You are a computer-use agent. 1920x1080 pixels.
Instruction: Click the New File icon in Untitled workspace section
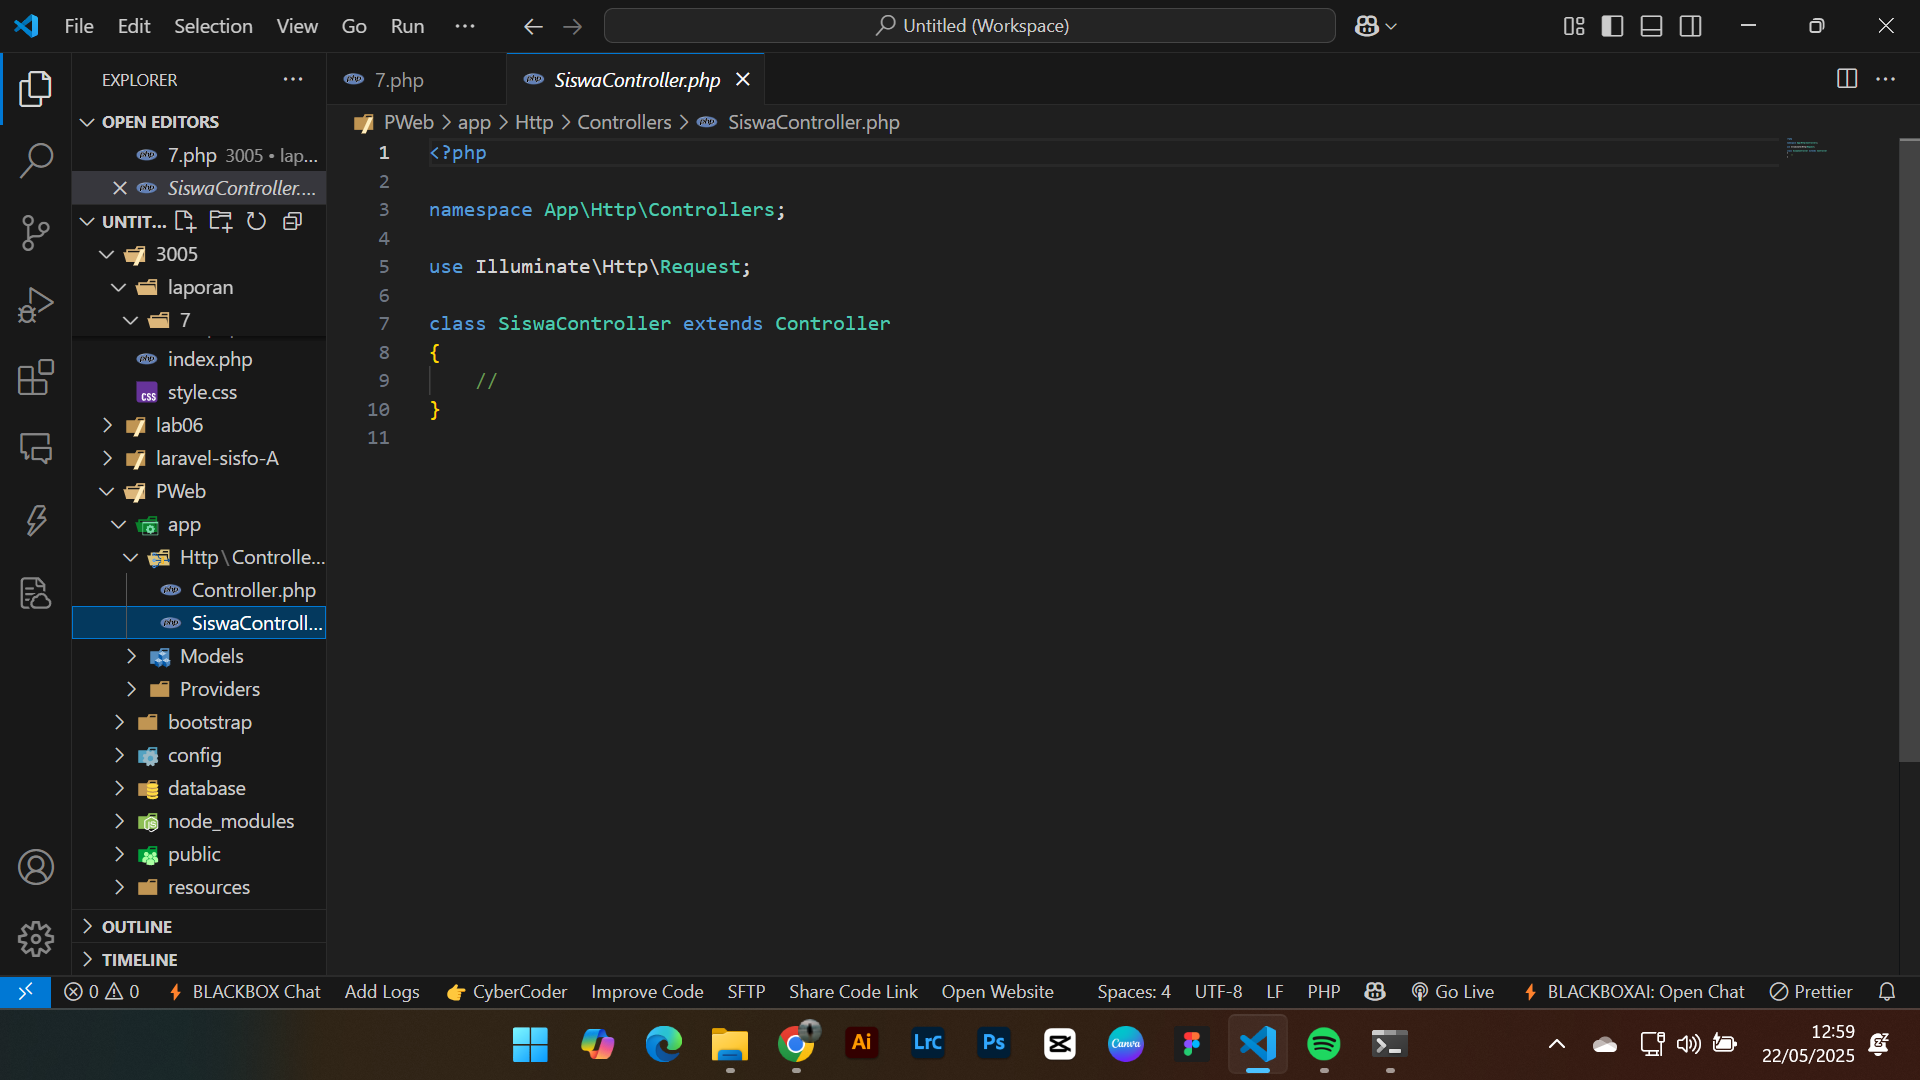coord(185,221)
